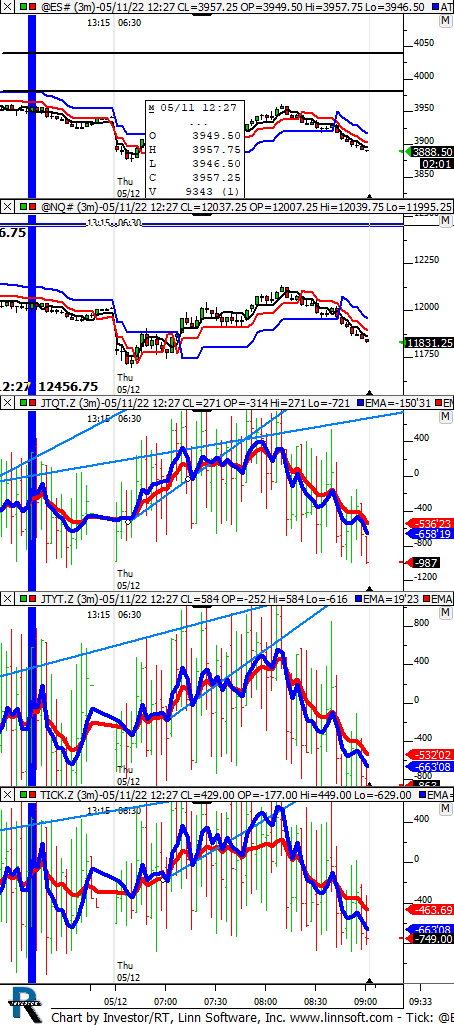Click the 09:00 label on time axis
The image size is (454, 1025).
click(x=365, y=1001)
